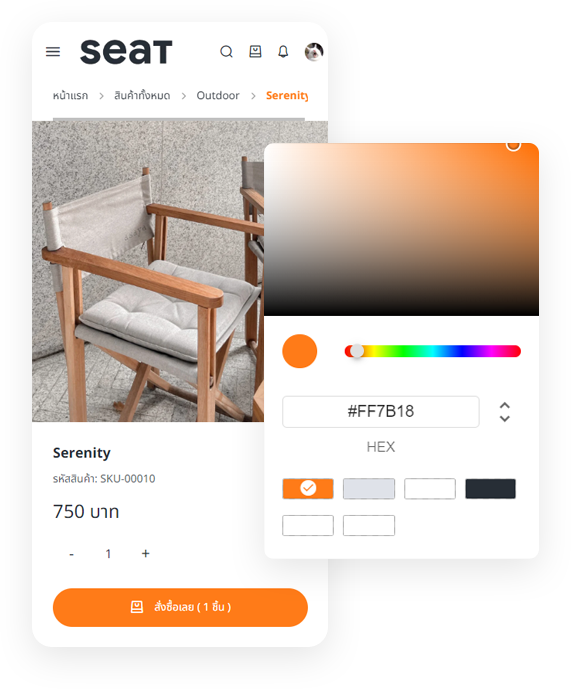Switch color format with HEX arrows
This screenshot has width=571, height=689.
(505, 412)
